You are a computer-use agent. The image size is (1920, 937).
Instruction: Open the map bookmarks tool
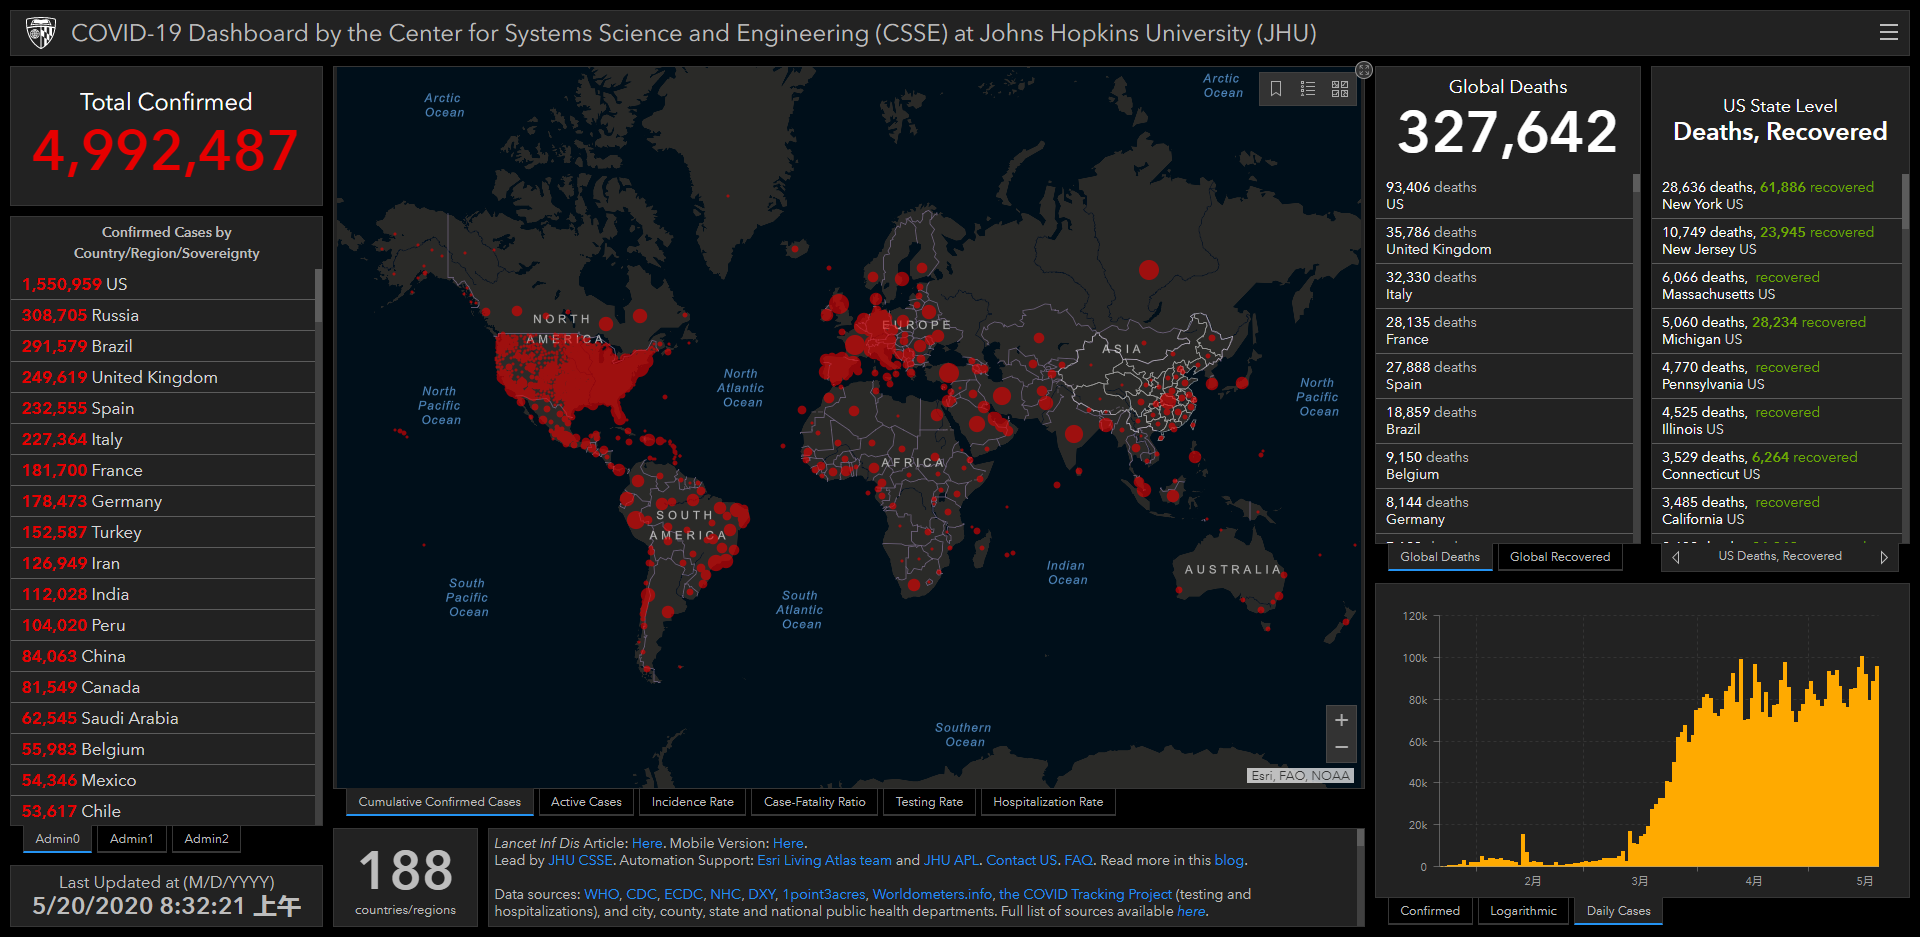1276,89
